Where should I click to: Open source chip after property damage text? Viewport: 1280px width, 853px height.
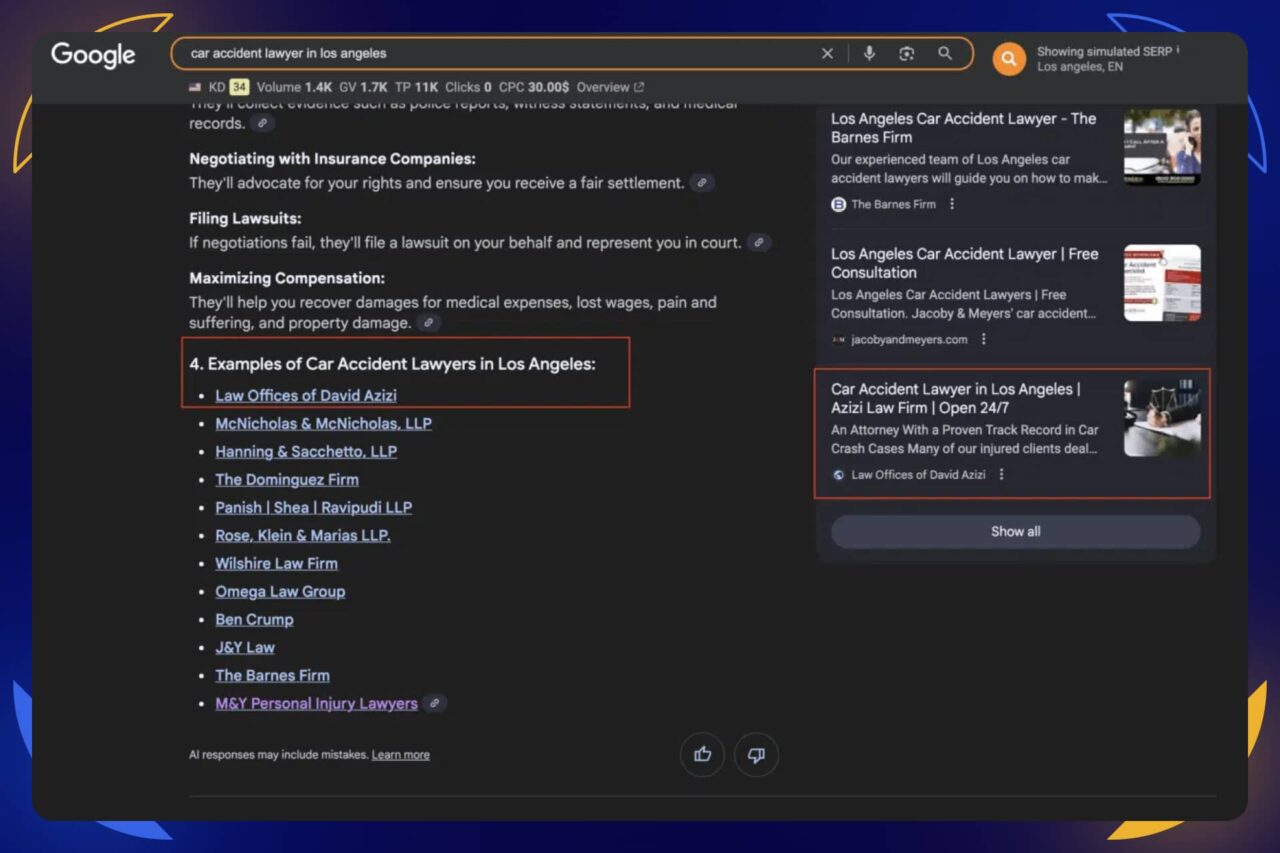click(x=428, y=323)
